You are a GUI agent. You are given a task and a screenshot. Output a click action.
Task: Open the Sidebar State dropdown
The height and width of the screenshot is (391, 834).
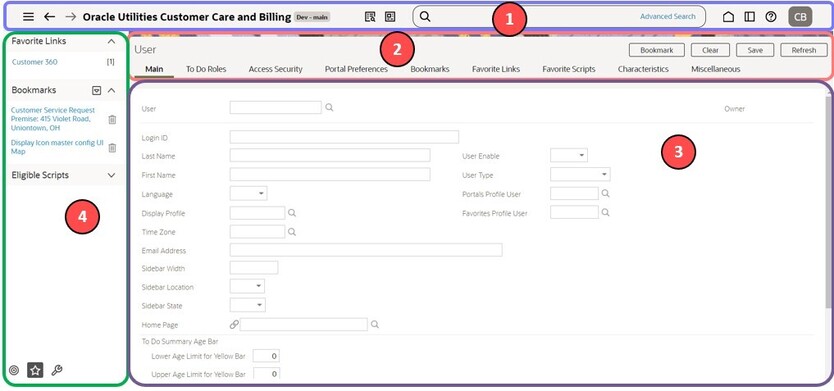[248, 305]
